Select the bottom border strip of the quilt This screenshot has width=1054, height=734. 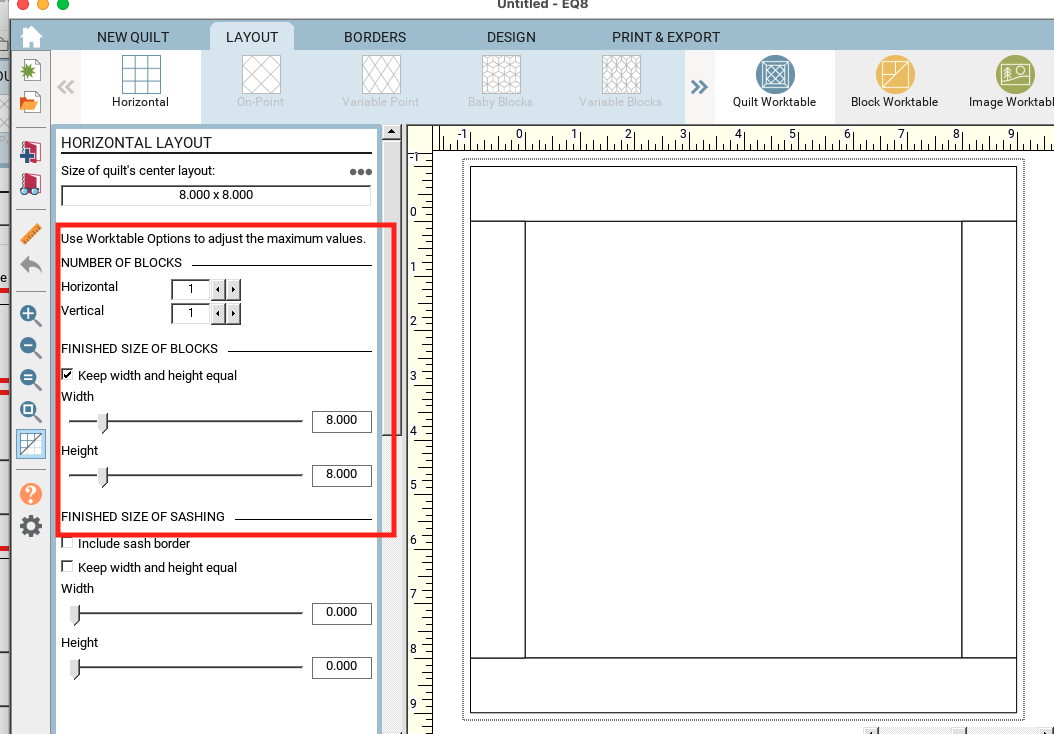[743, 685]
